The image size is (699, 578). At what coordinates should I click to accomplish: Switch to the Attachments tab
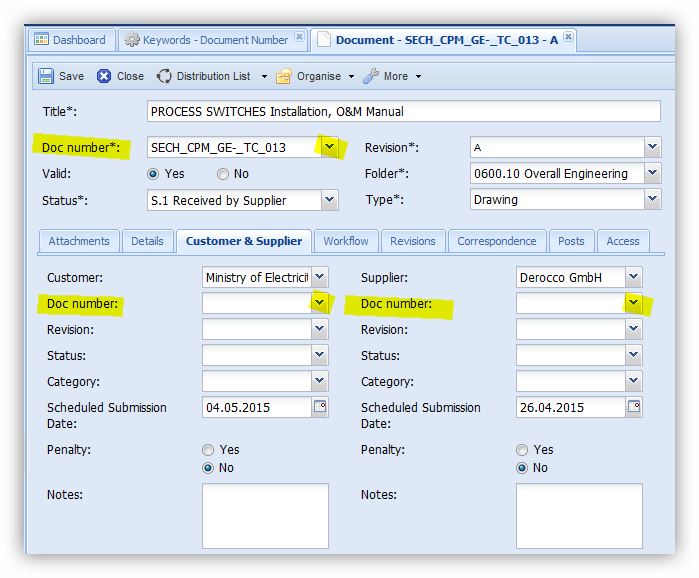pyautogui.click(x=79, y=241)
